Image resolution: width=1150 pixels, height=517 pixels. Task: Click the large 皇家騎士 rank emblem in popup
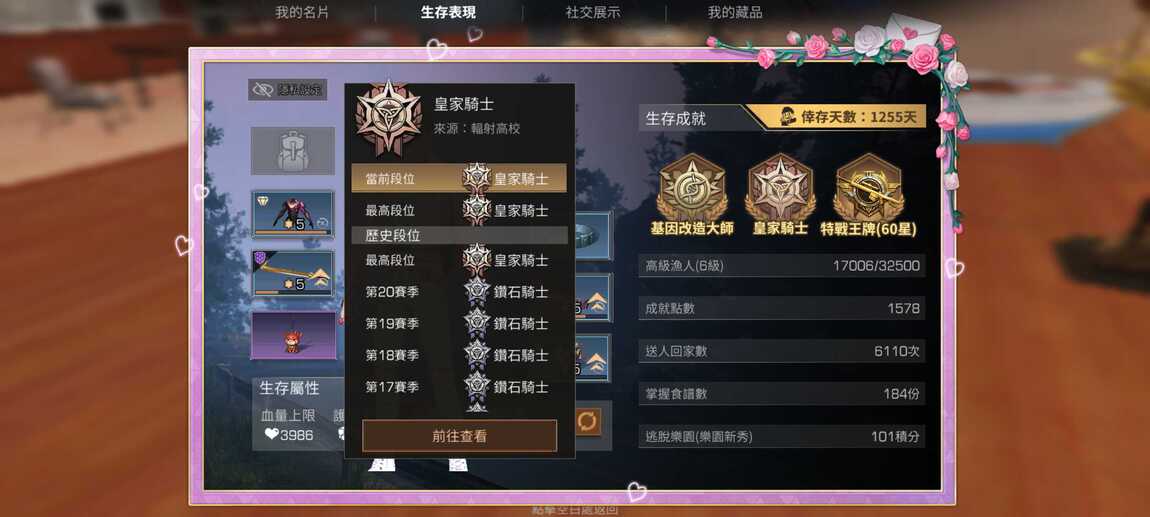[389, 118]
